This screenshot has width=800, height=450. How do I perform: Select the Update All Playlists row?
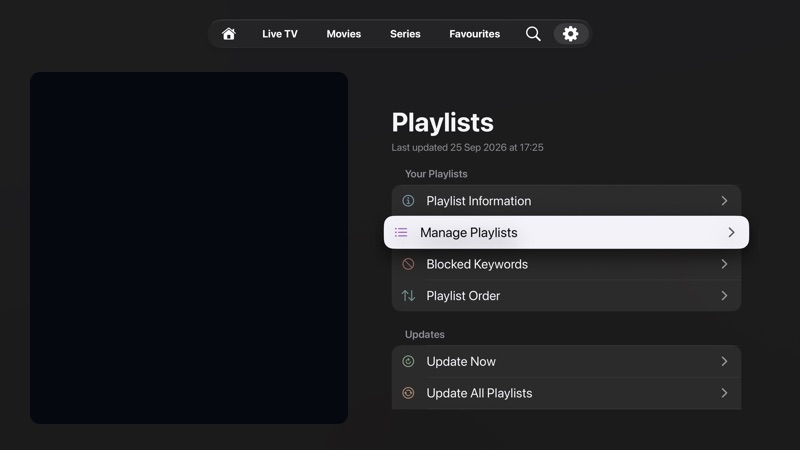pos(566,393)
